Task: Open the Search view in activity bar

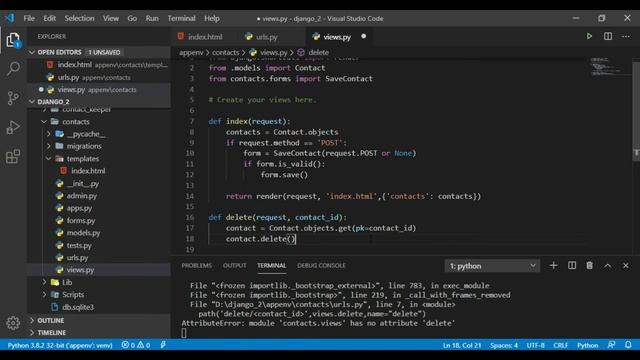Action: pos(13,68)
